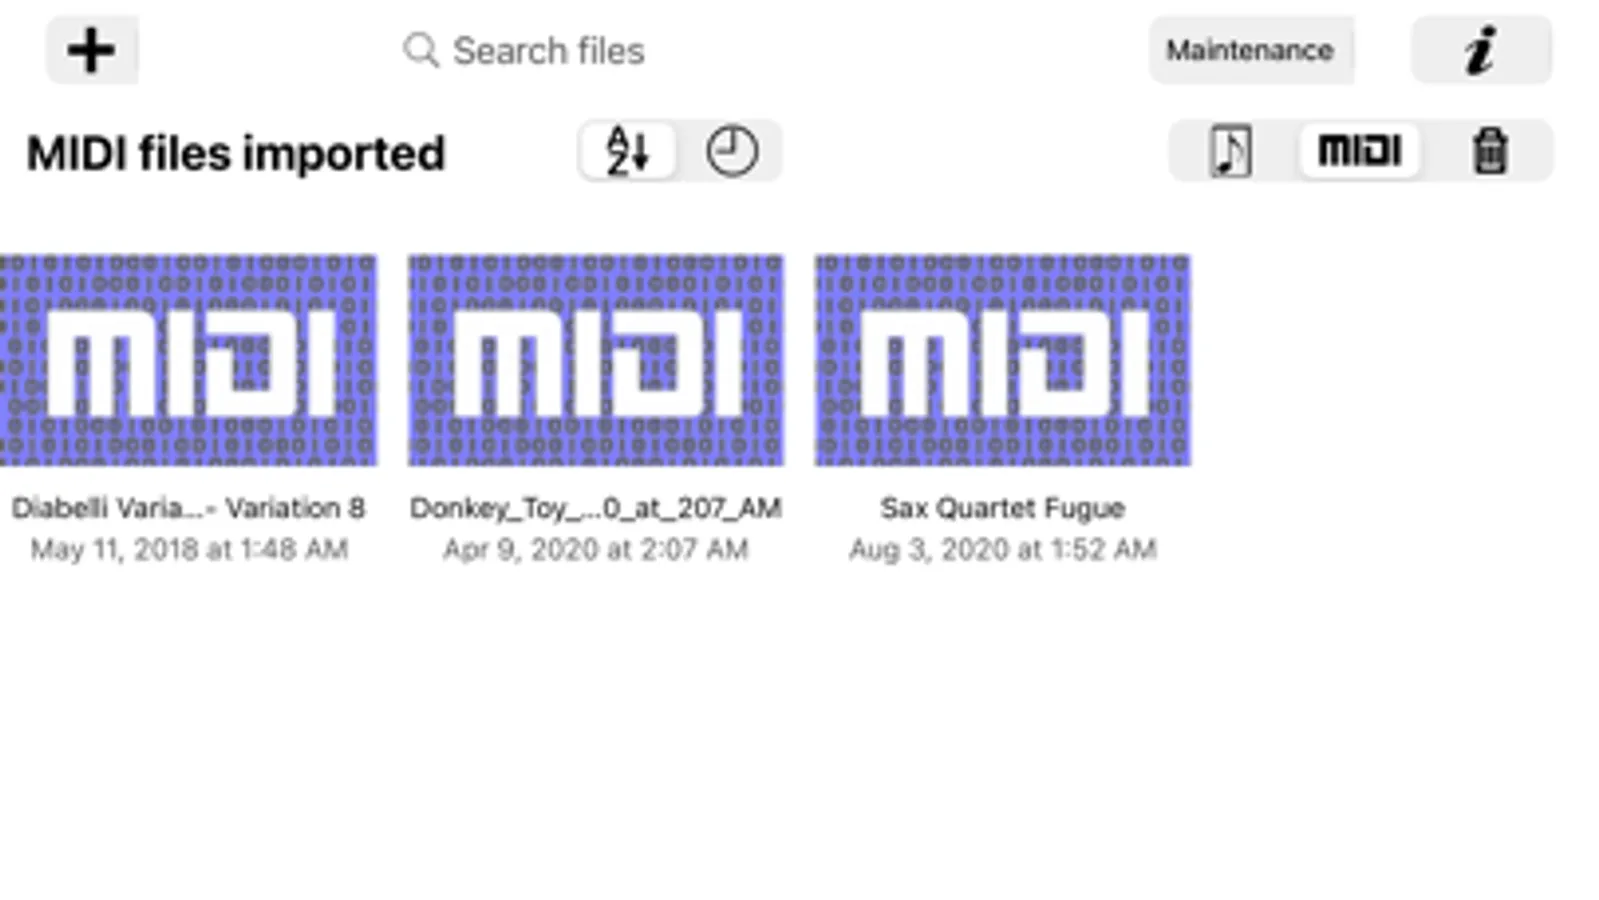This screenshot has height=900, width=1599.
Task: Click the May 11, 2018 date label
Action: tap(188, 549)
